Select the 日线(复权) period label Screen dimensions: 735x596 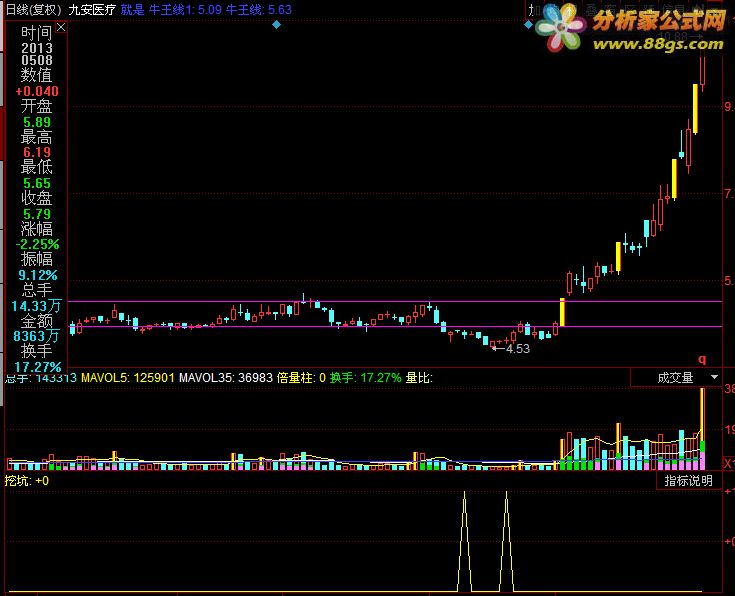click(x=33, y=9)
